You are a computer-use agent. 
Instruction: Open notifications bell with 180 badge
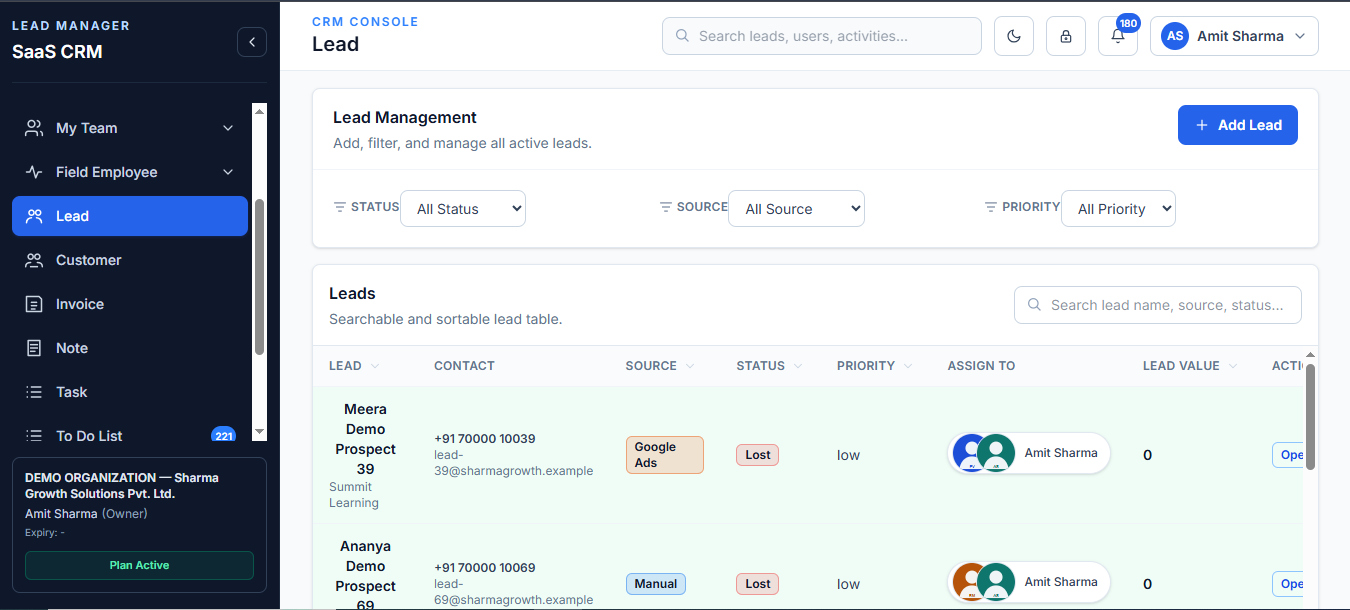pos(1118,36)
